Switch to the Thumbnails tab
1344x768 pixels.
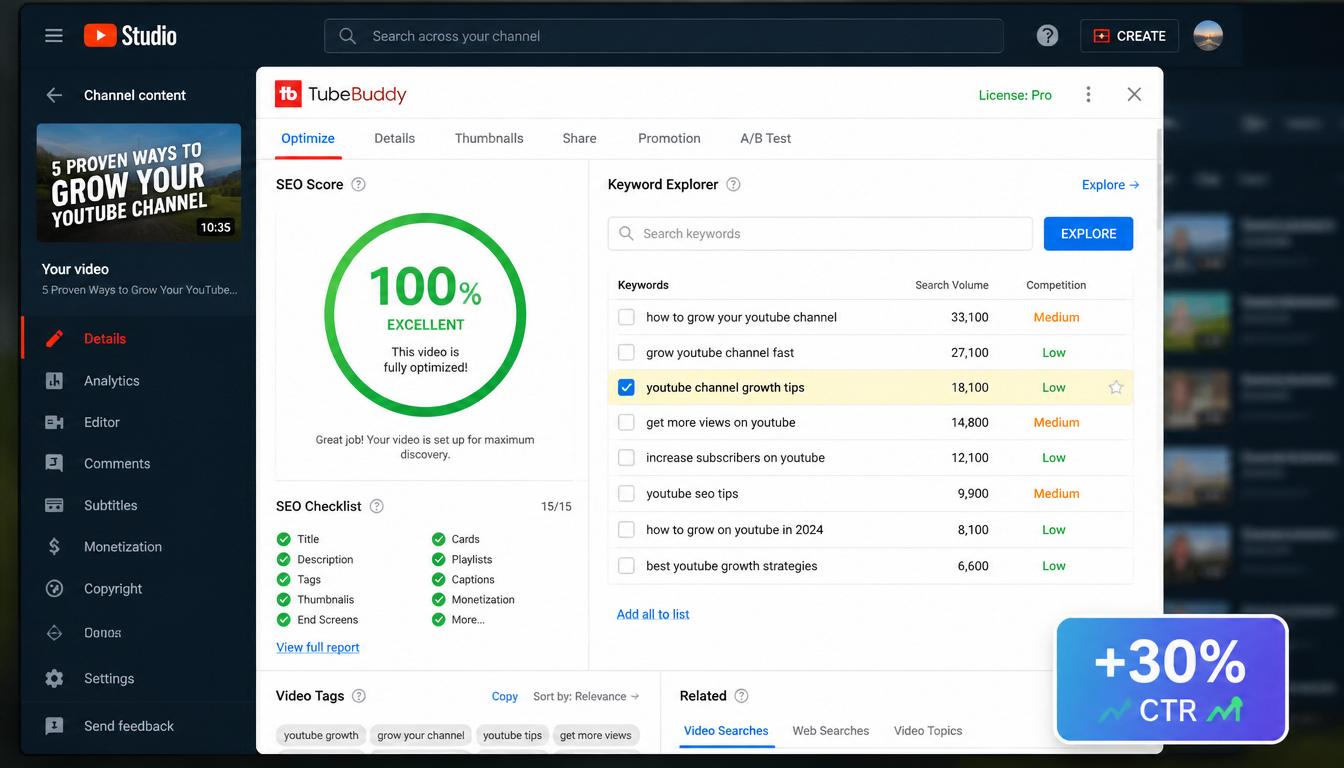[x=489, y=138]
